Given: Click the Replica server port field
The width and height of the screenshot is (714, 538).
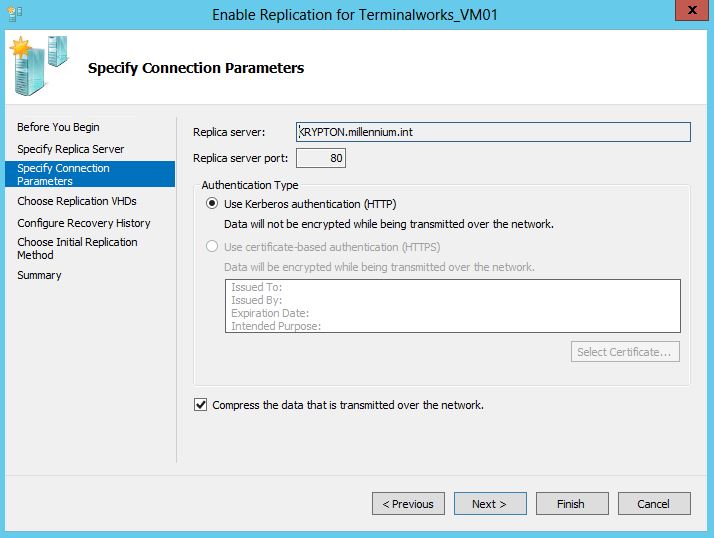Looking at the screenshot, I should point(321,158).
